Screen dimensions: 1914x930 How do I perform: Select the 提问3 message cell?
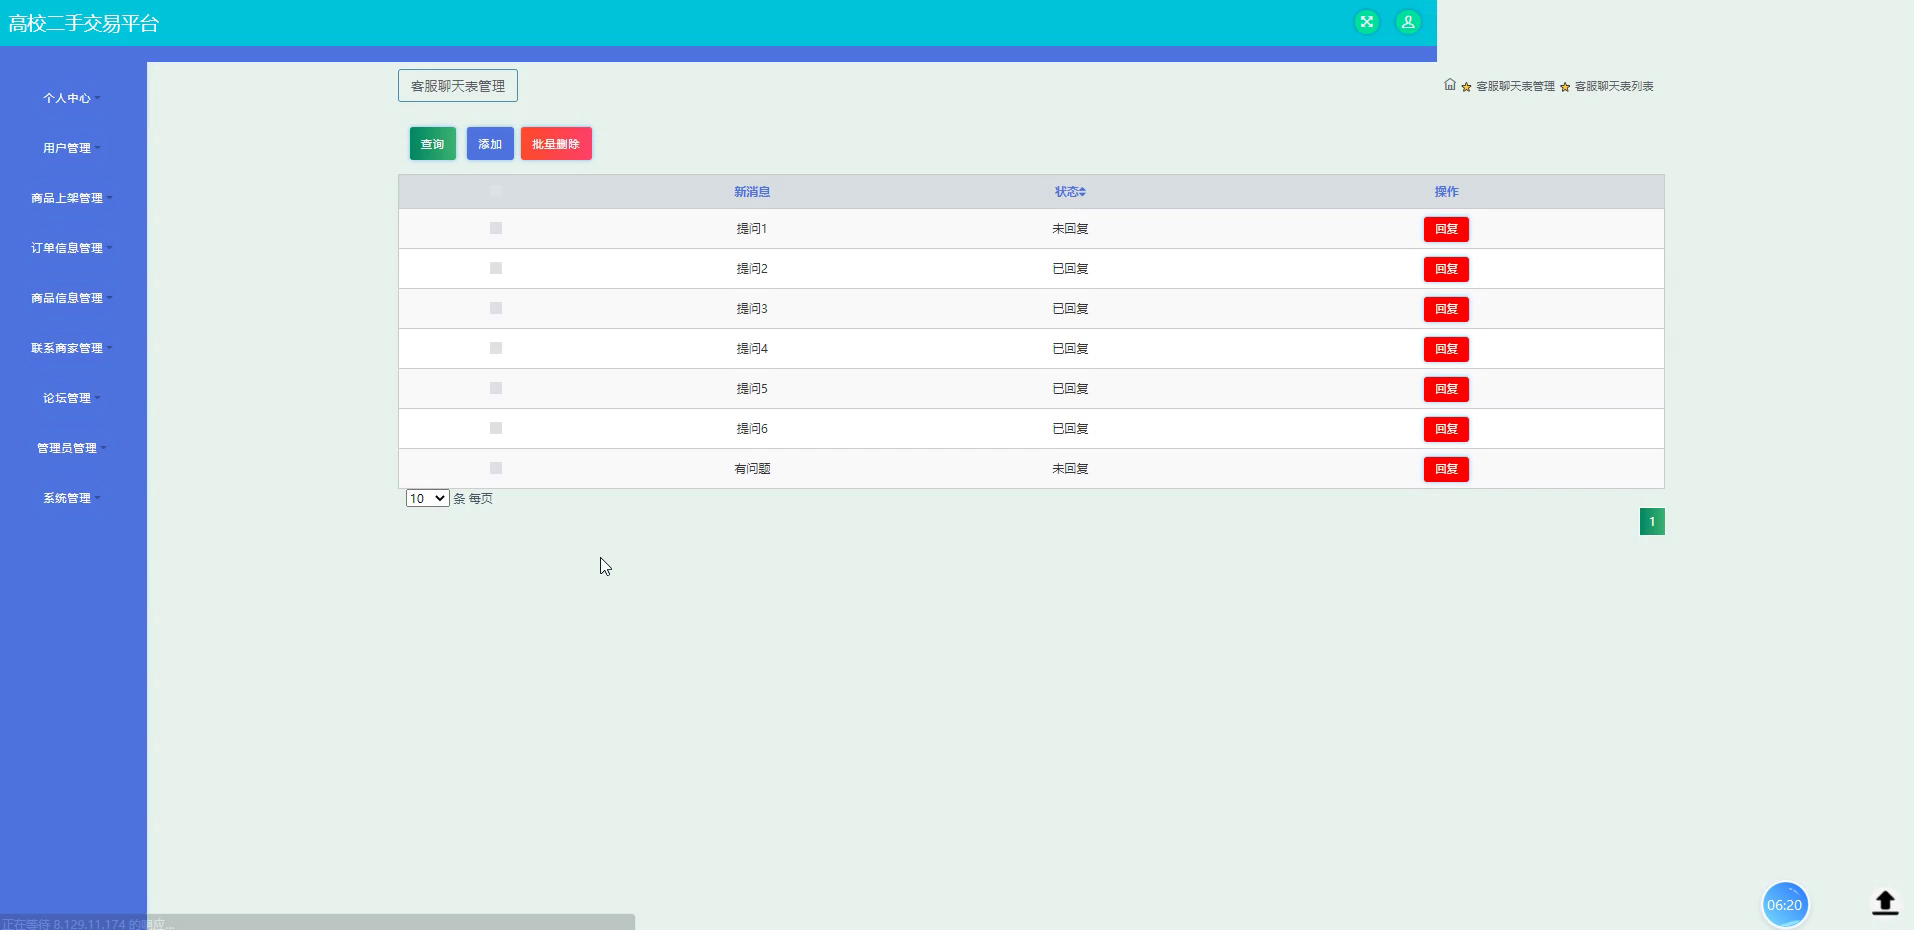click(752, 309)
